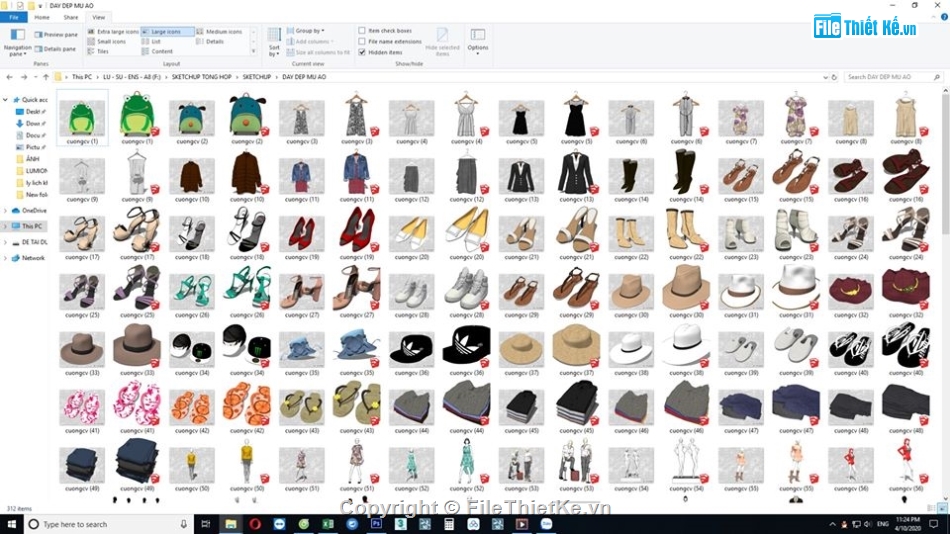Select List layout
Screen dimensions: 950x534
point(151,41)
